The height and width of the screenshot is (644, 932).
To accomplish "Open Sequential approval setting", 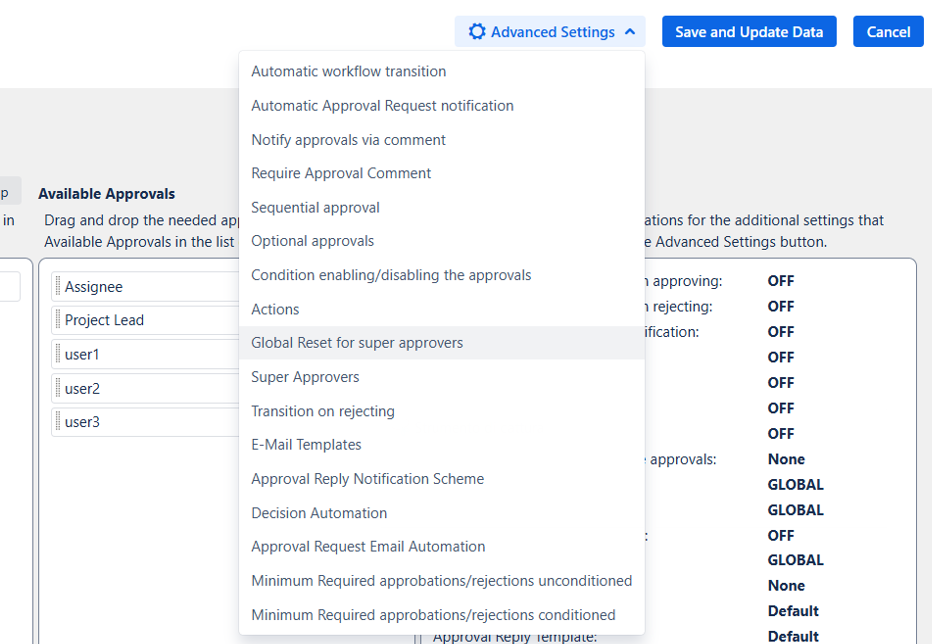I will point(315,208).
